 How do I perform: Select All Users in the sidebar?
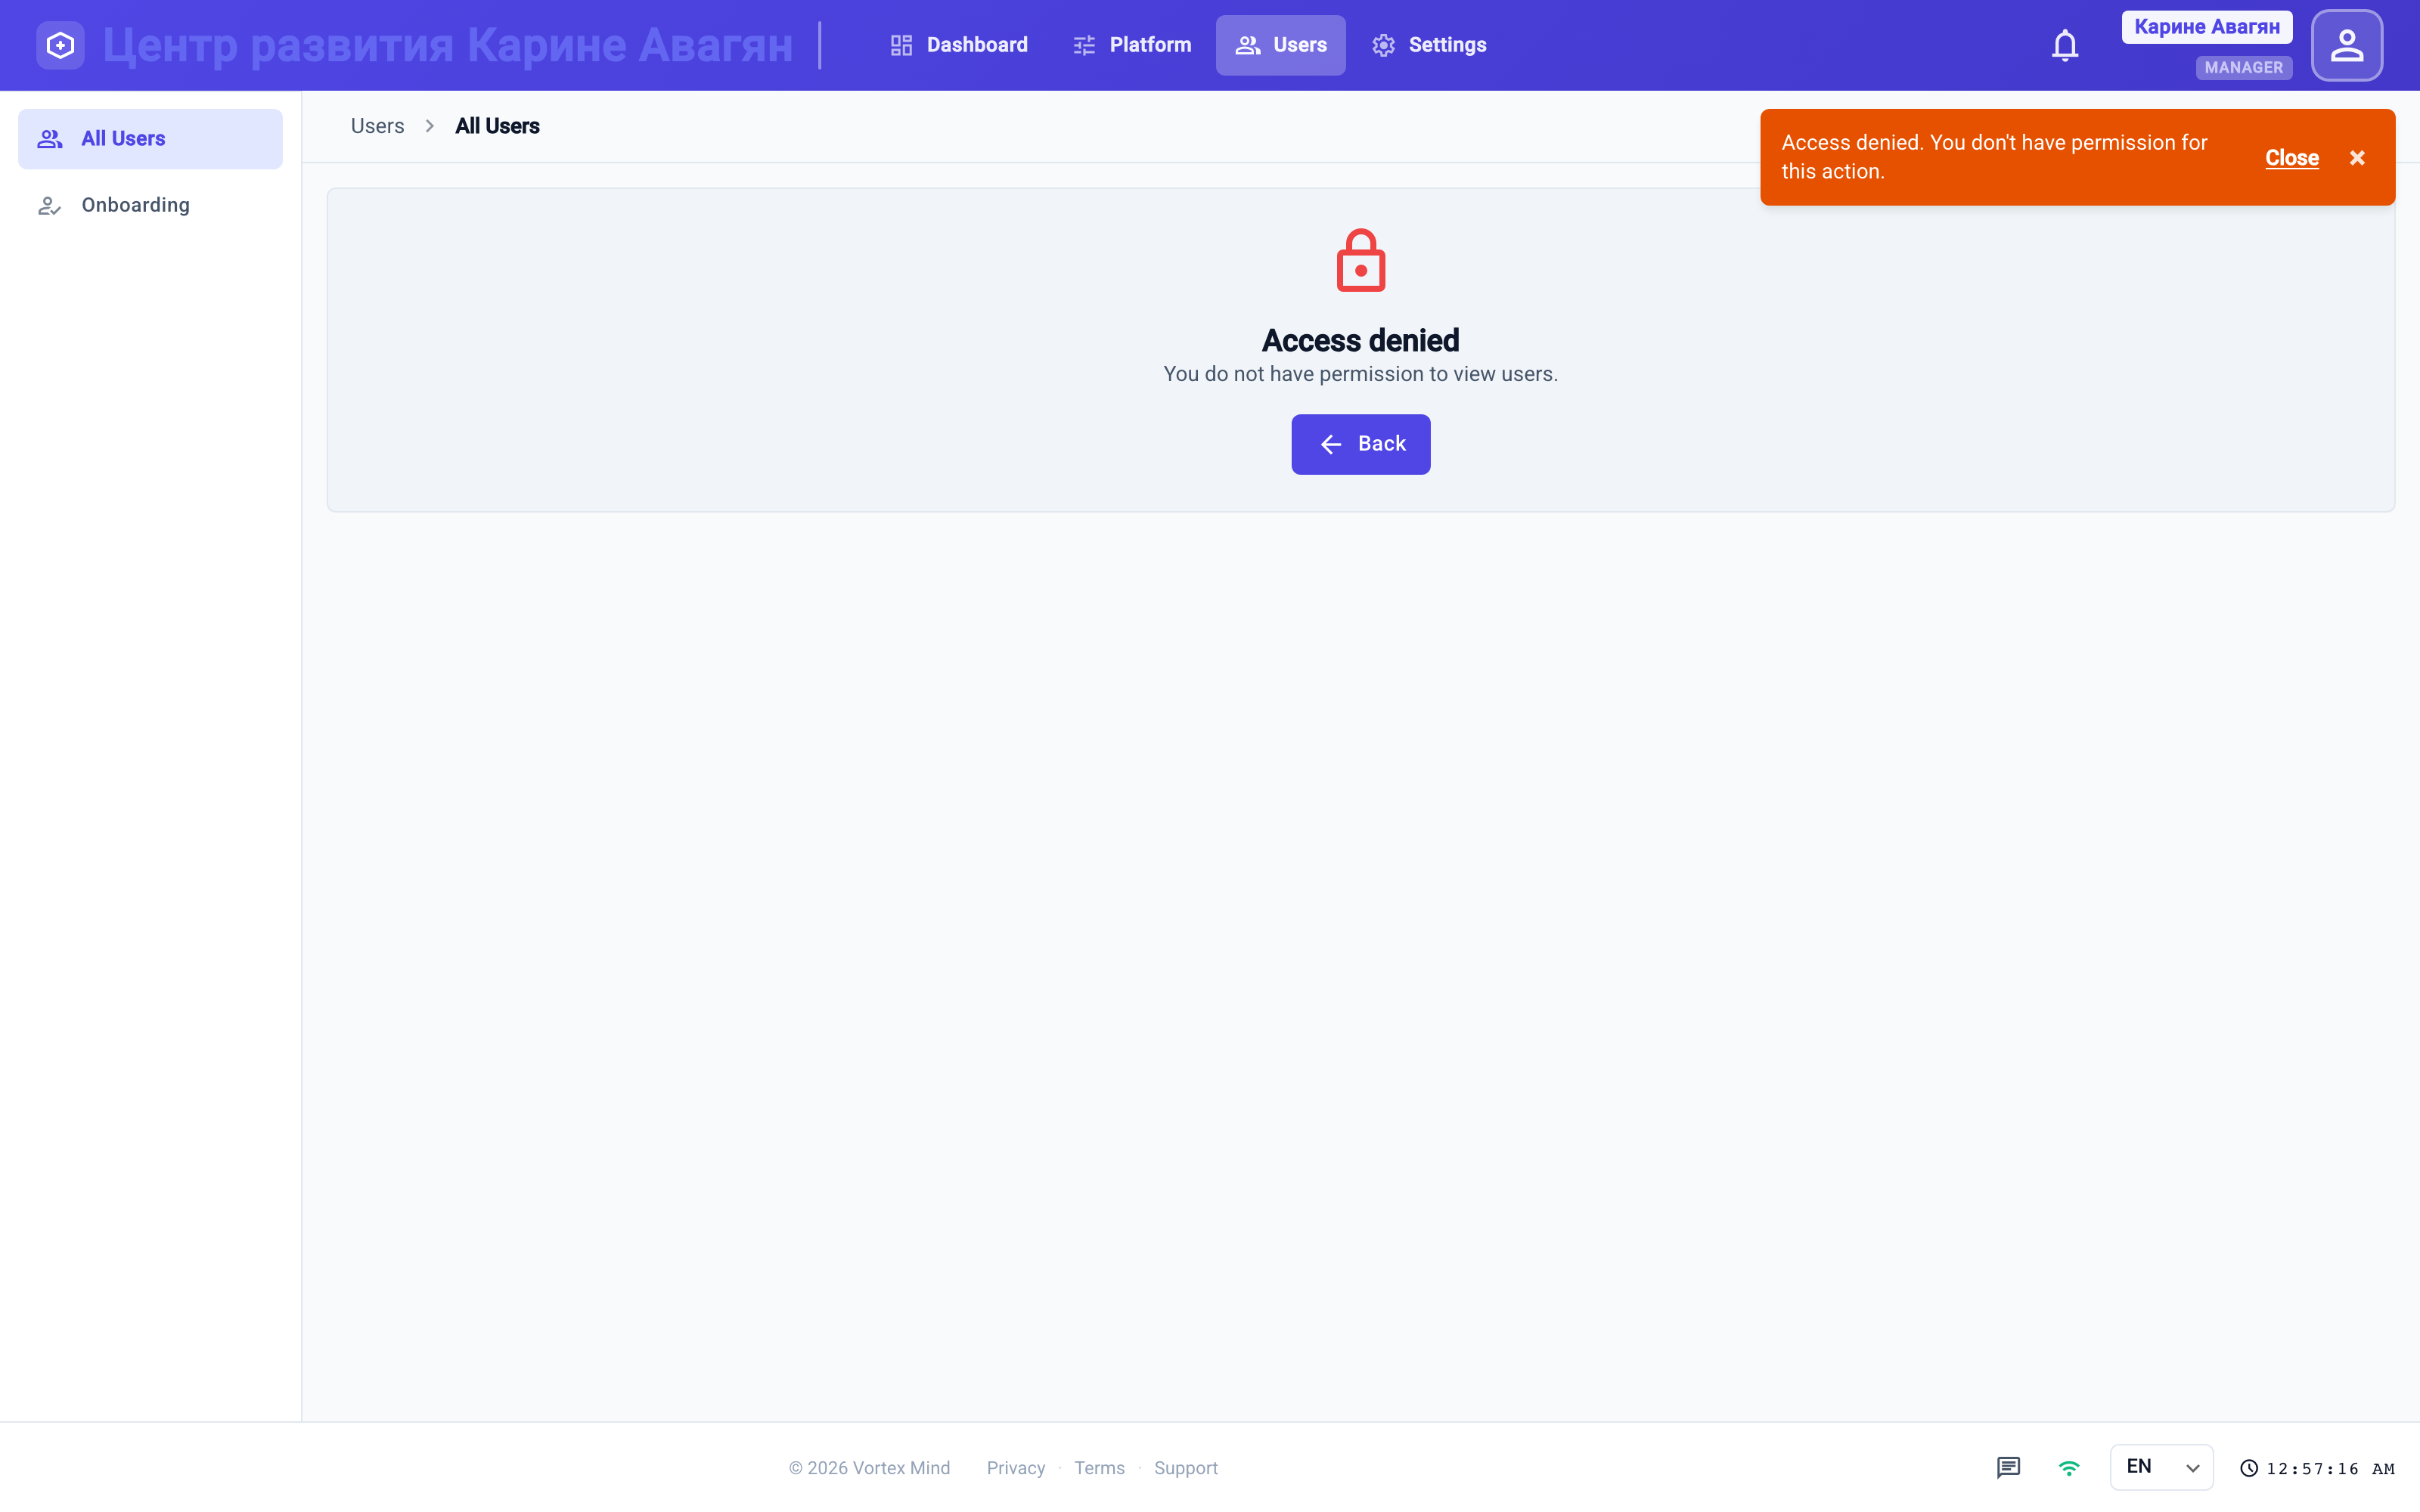150,139
